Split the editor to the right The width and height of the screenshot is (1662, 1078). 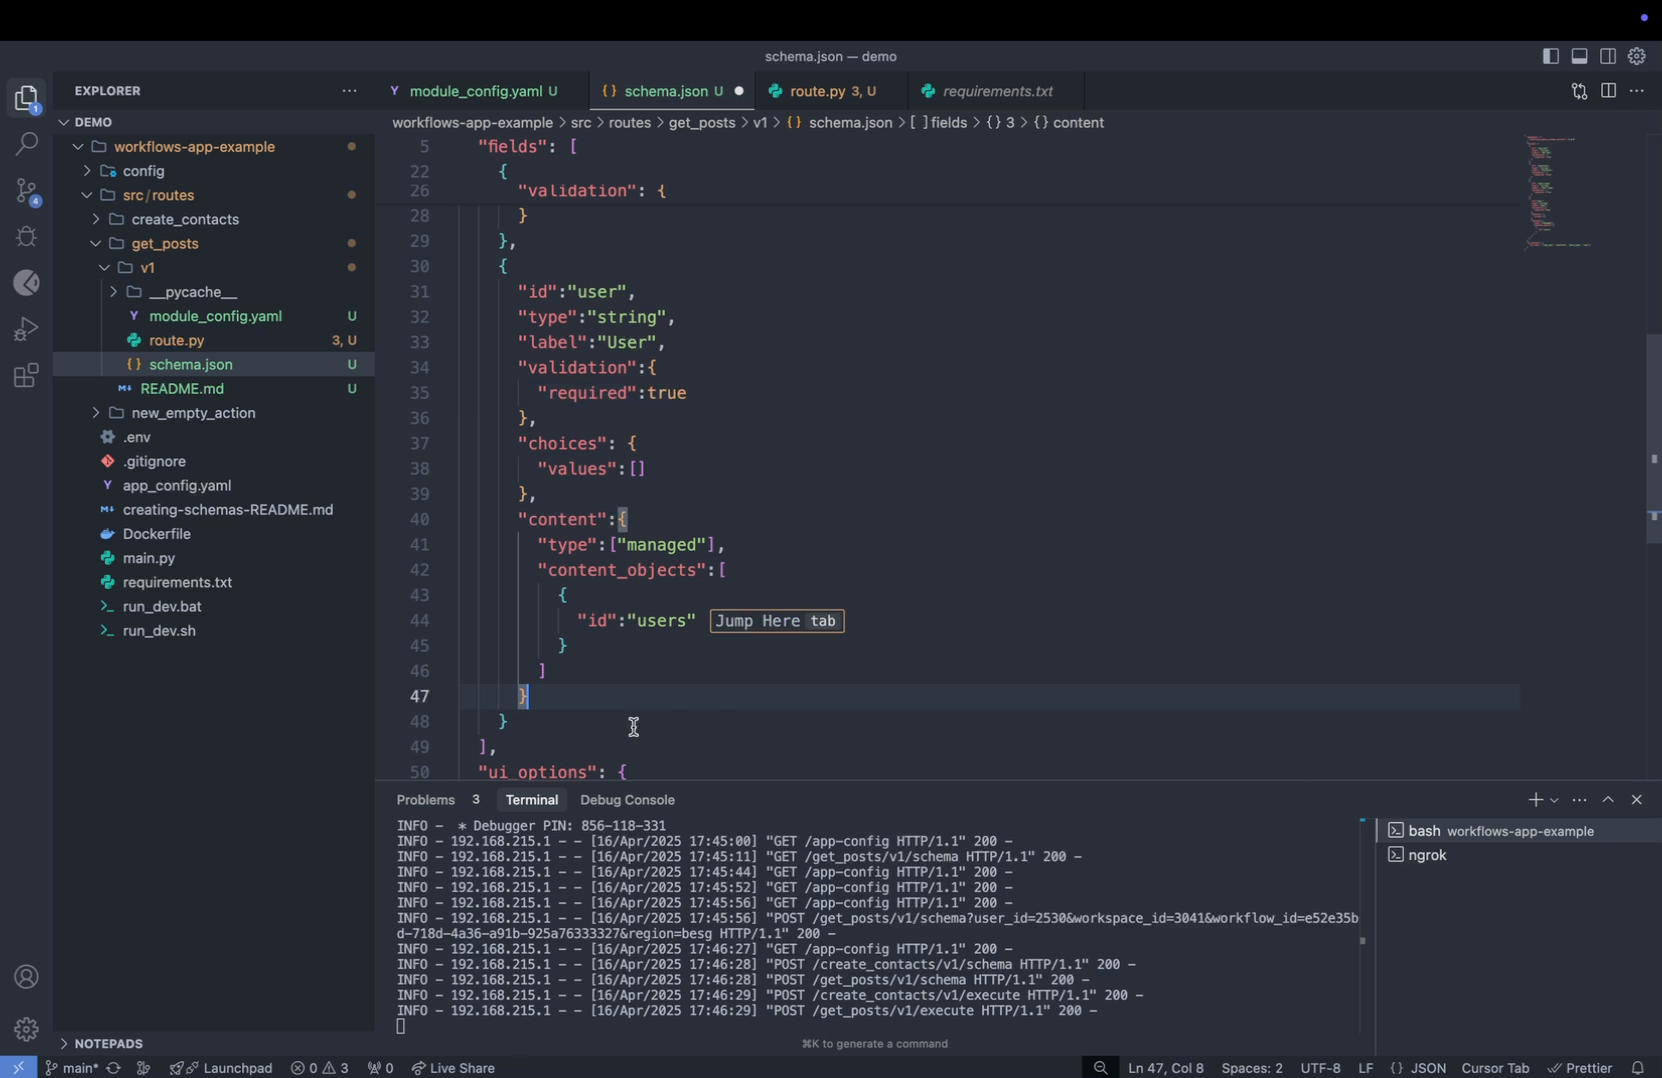point(1608,91)
